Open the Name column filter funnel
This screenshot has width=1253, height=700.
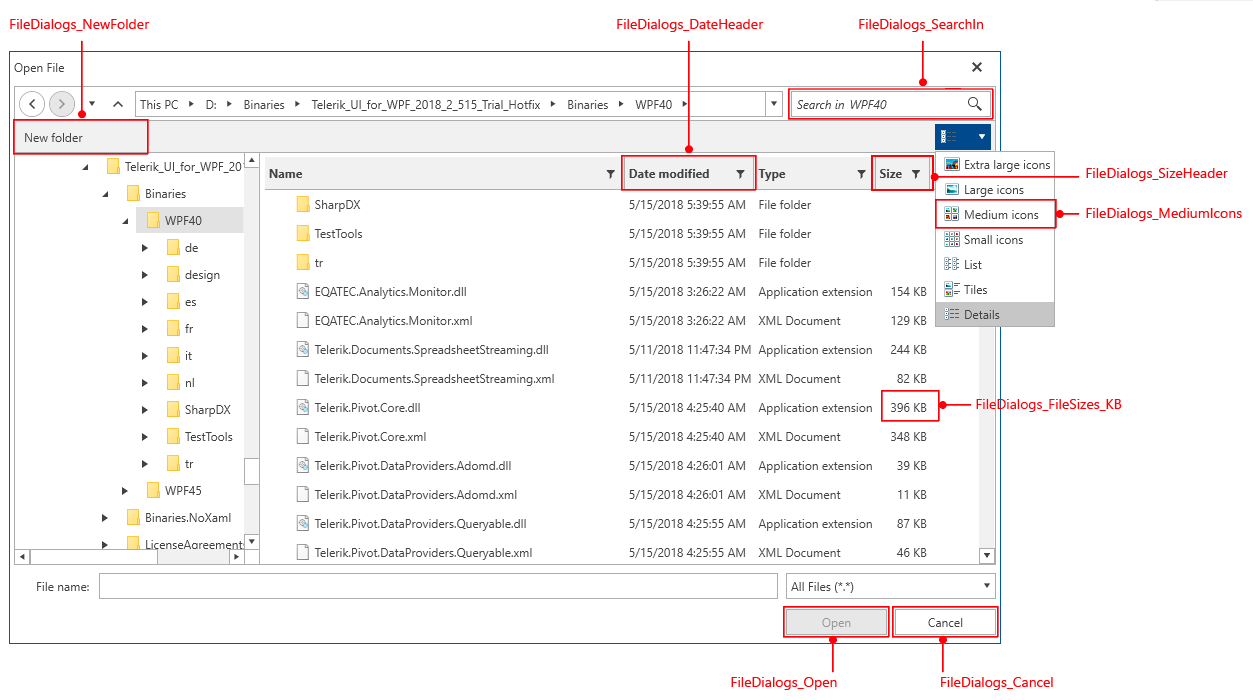(x=611, y=173)
